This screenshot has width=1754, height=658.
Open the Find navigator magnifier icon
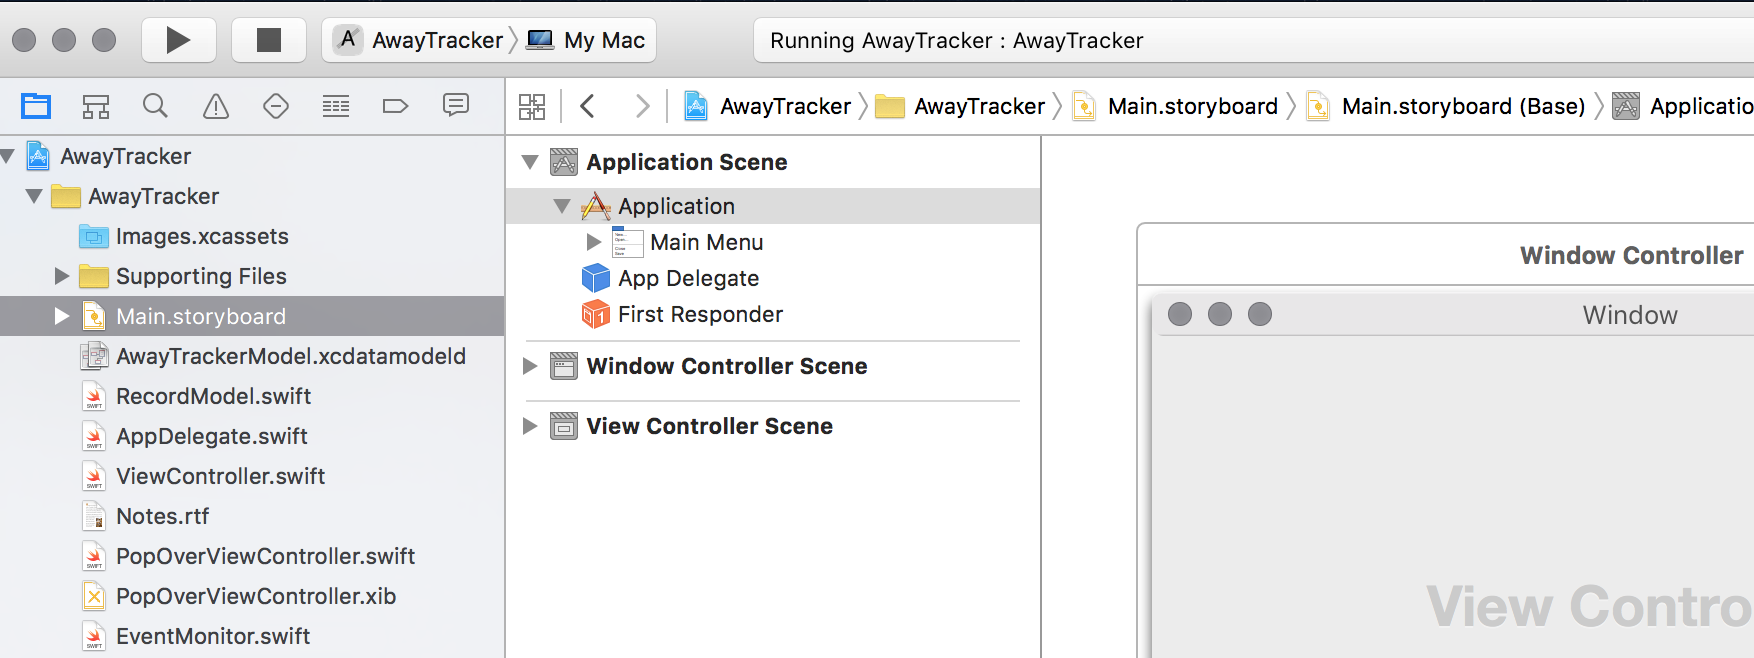155,106
